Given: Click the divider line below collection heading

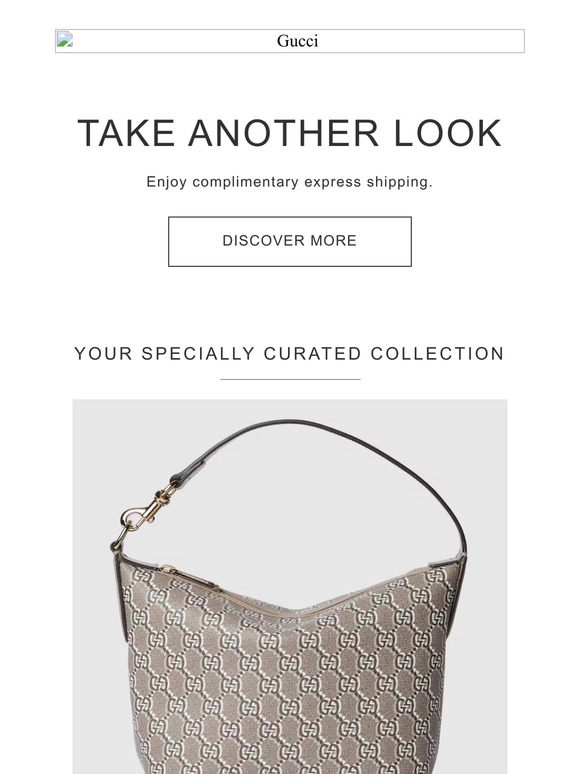Looking at the screenshot, I should (x=290, y=380).
